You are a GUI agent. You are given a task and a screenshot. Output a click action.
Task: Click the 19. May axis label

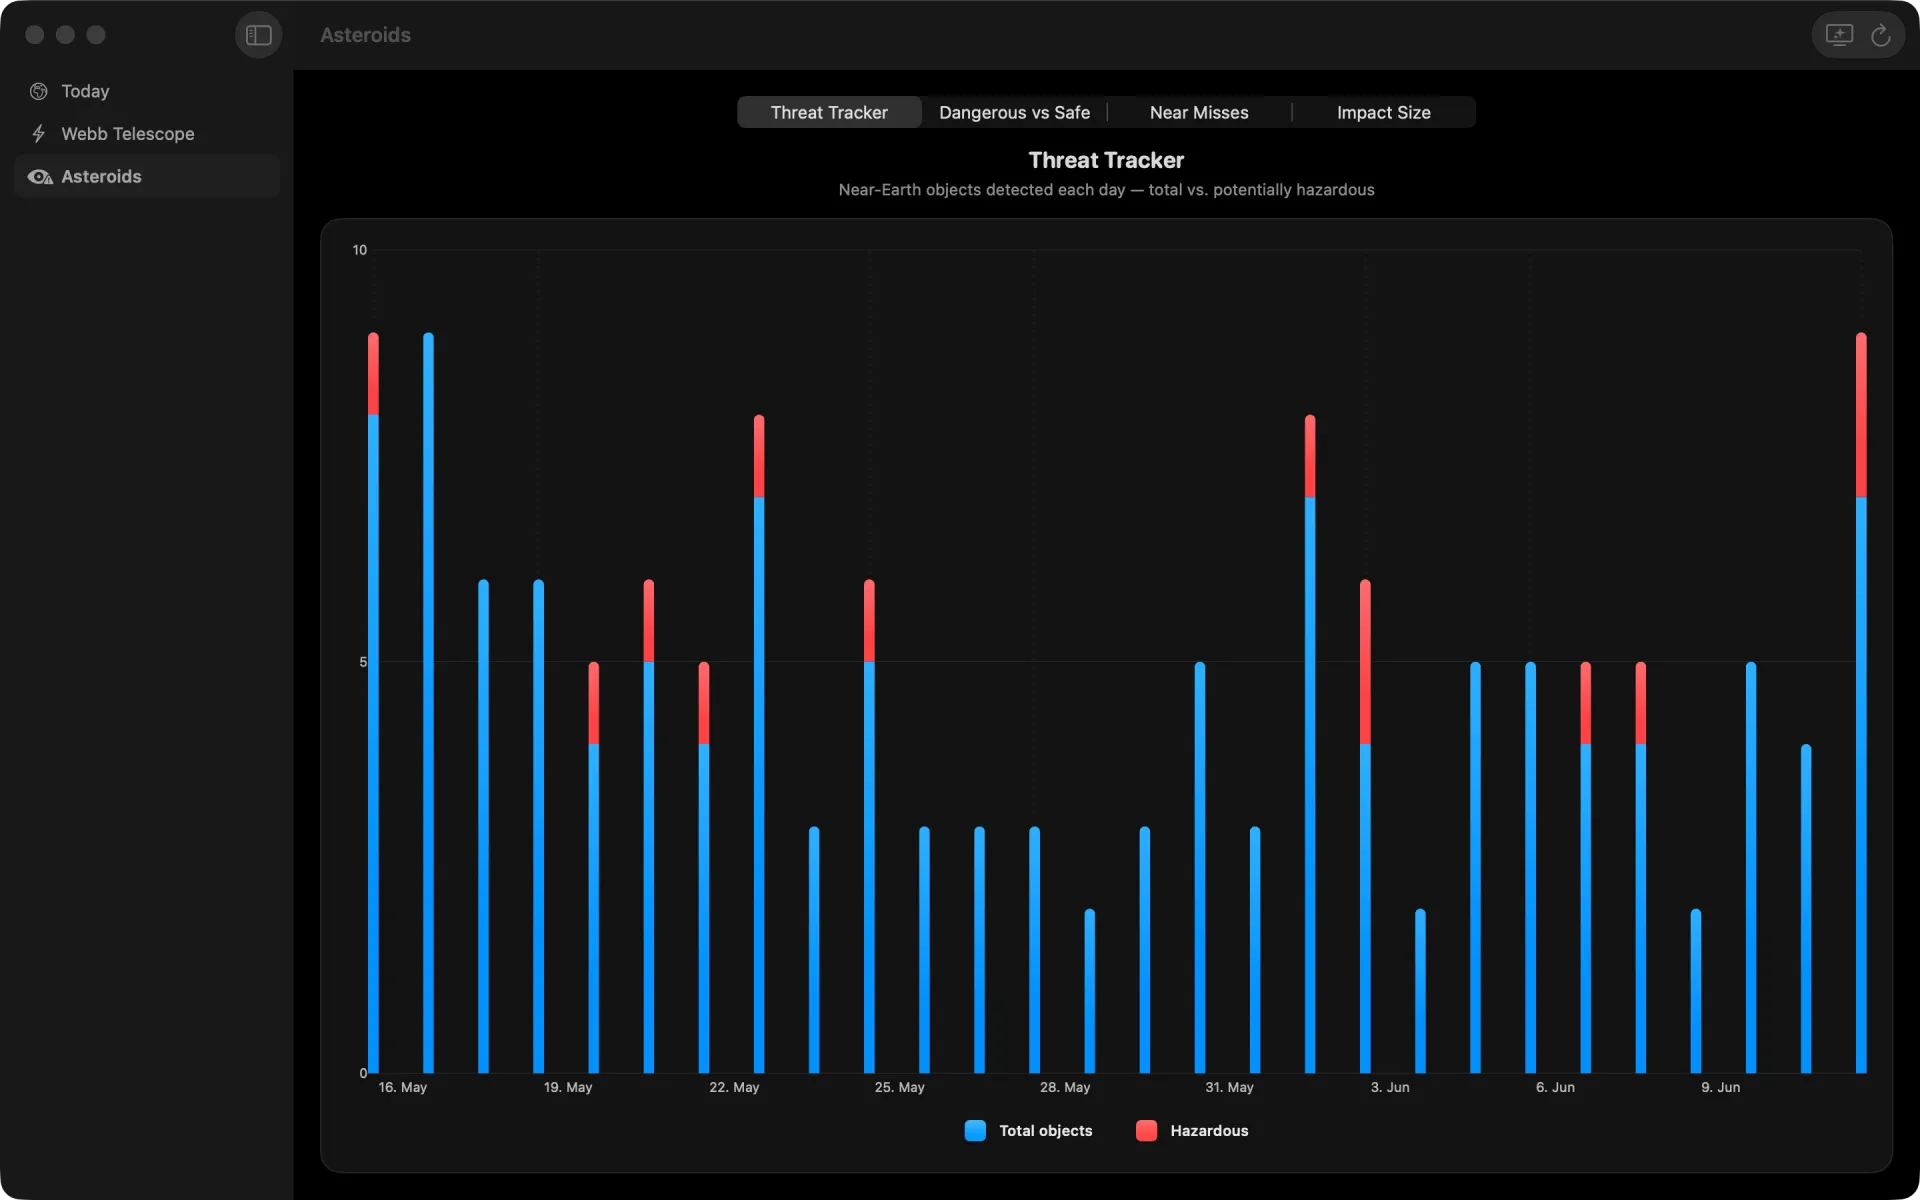[x=568, y=1087]
